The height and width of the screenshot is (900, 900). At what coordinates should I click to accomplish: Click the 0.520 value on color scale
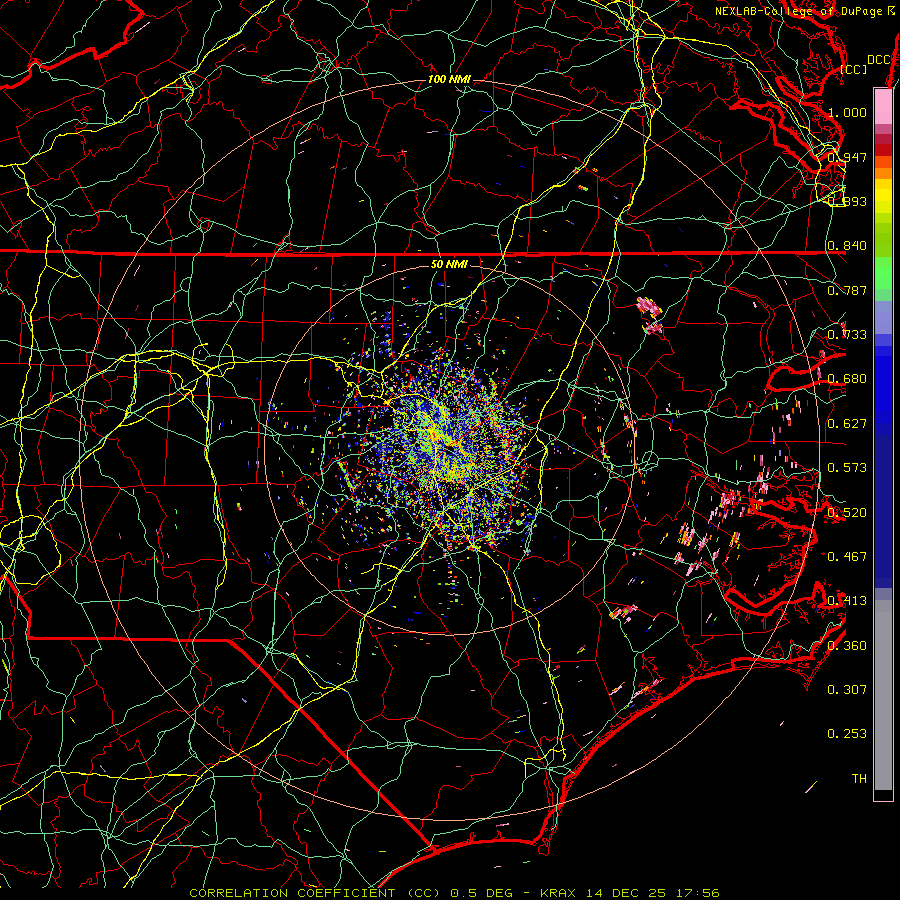(x=847, y=513)
